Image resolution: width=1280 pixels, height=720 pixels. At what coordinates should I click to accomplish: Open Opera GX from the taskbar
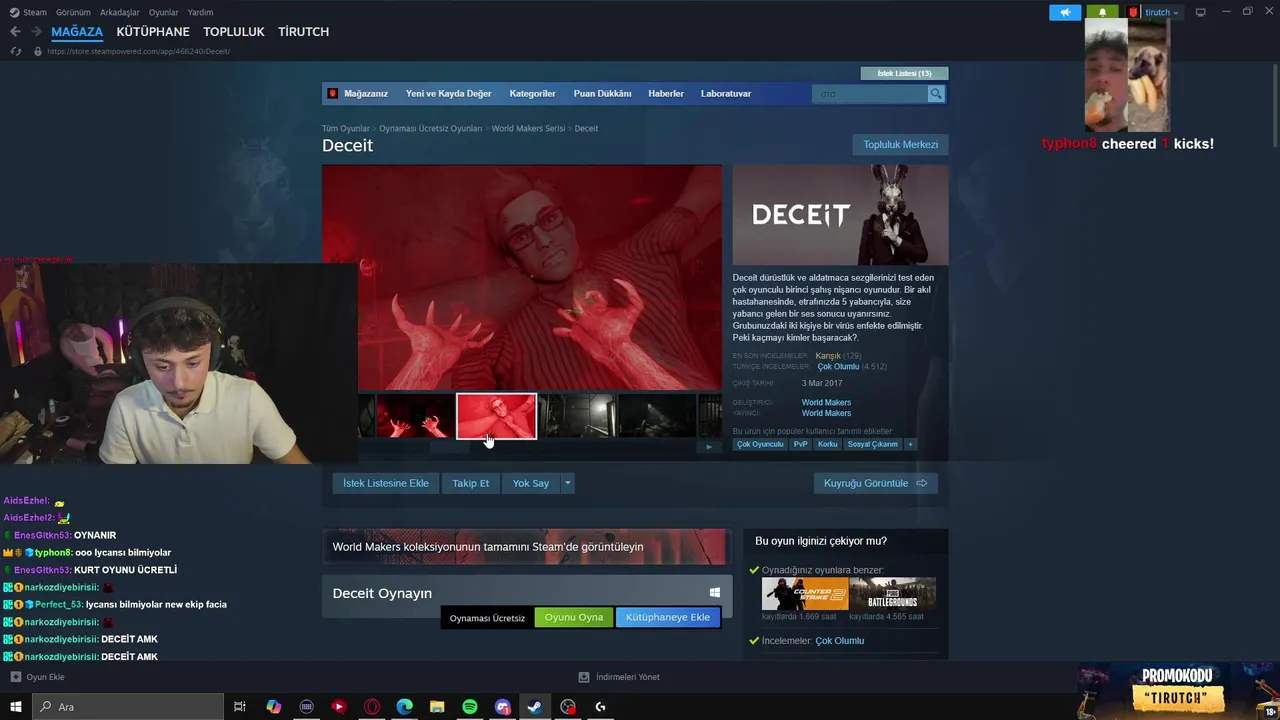click(x=372, y=707)
